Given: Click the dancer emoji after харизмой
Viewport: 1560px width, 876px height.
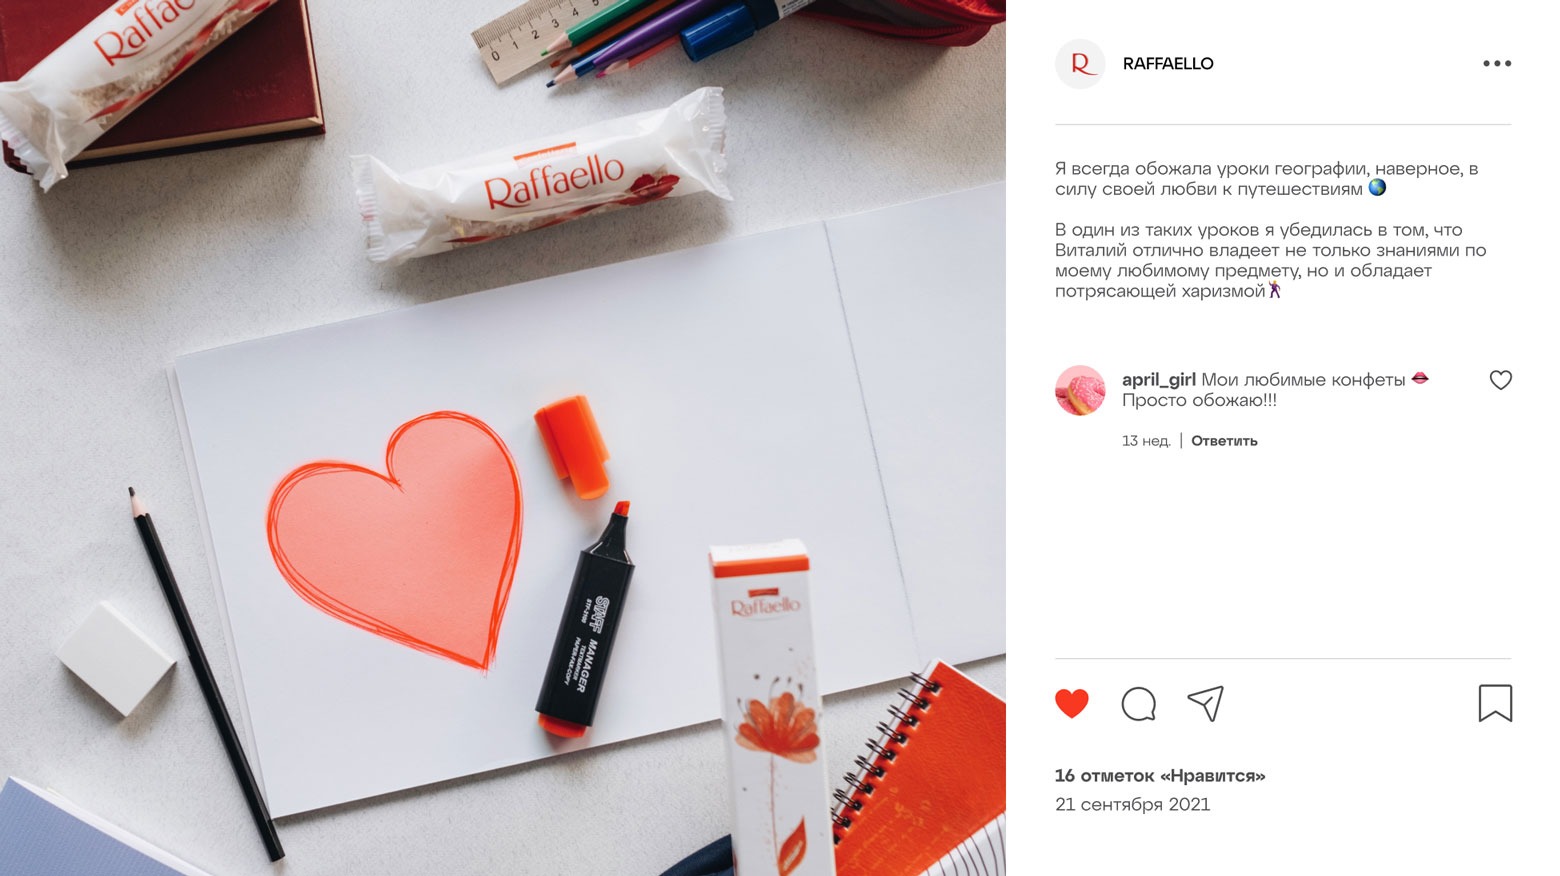Looking at the screenshot, I should click(1275, 290).
